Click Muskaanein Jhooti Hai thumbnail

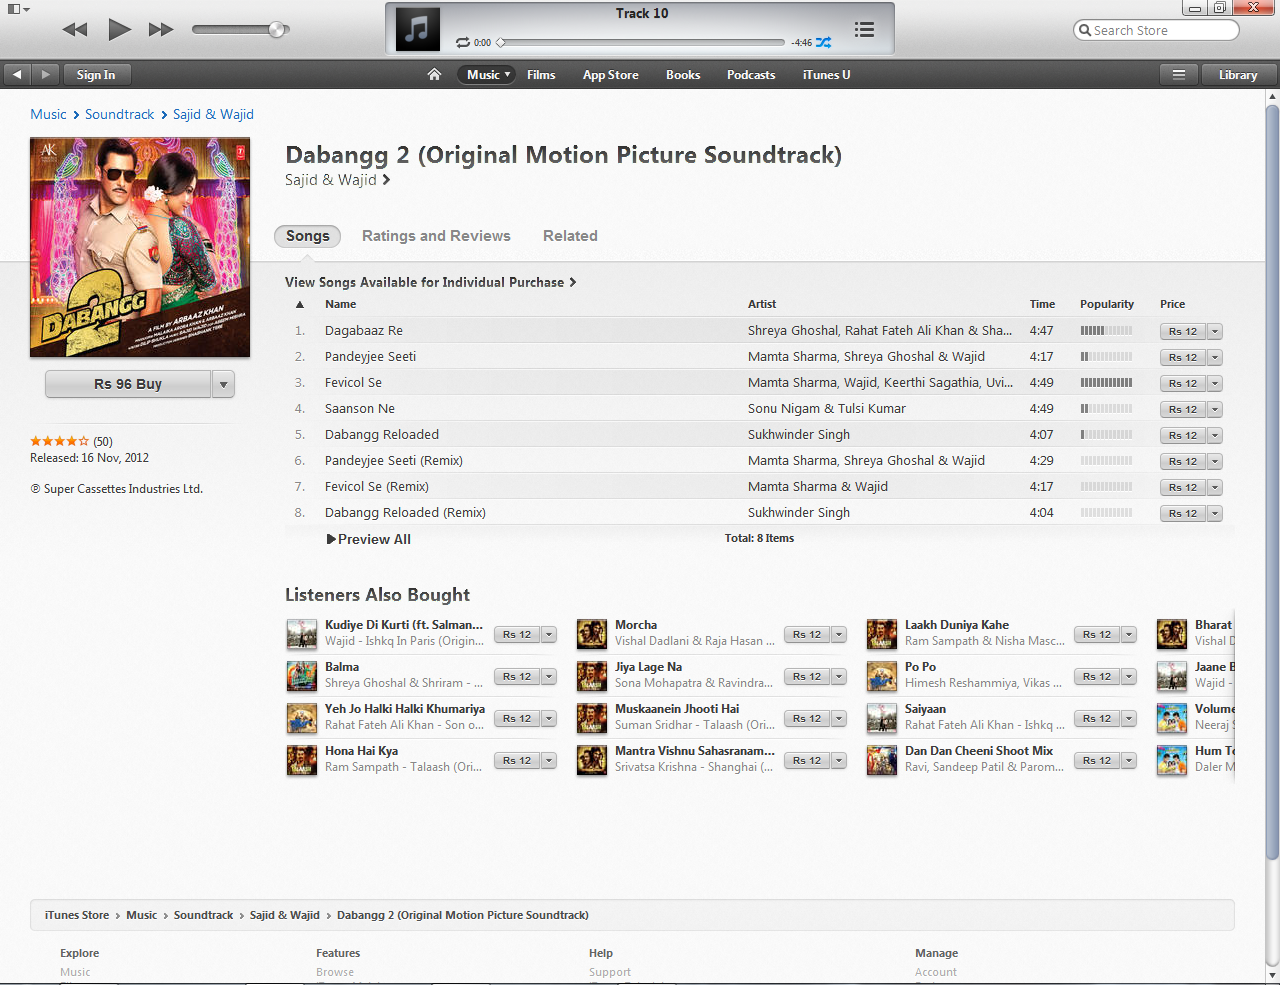(x=592, y=718)
